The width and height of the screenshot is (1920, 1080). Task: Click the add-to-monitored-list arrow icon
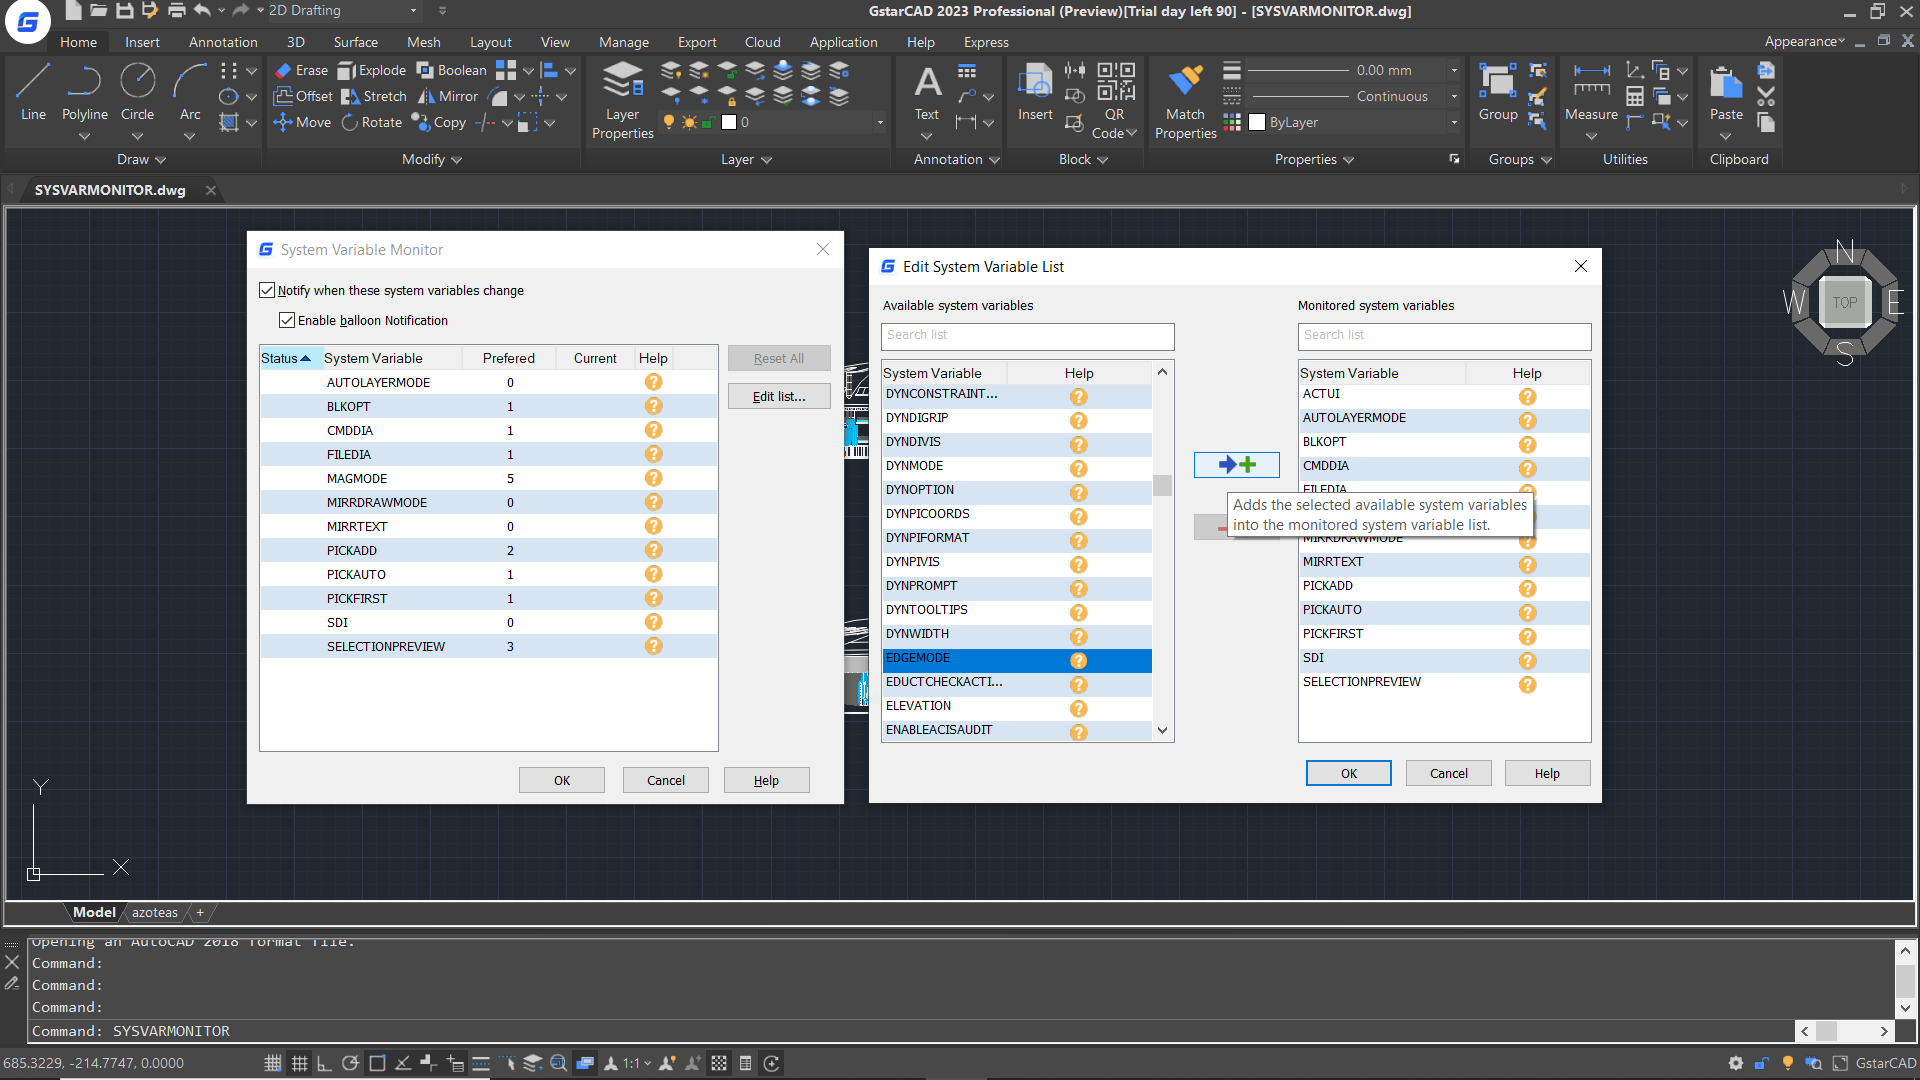point(1237,464)
